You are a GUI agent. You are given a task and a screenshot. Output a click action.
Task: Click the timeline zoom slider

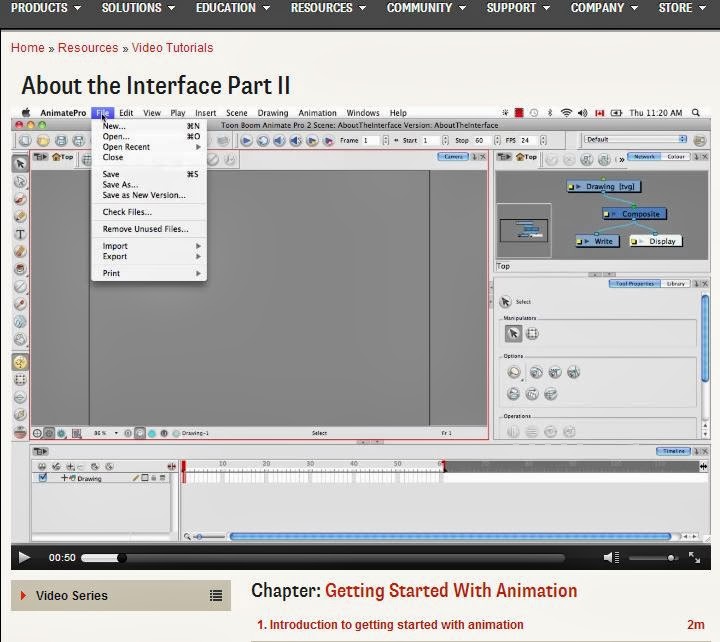coord(209,536)
